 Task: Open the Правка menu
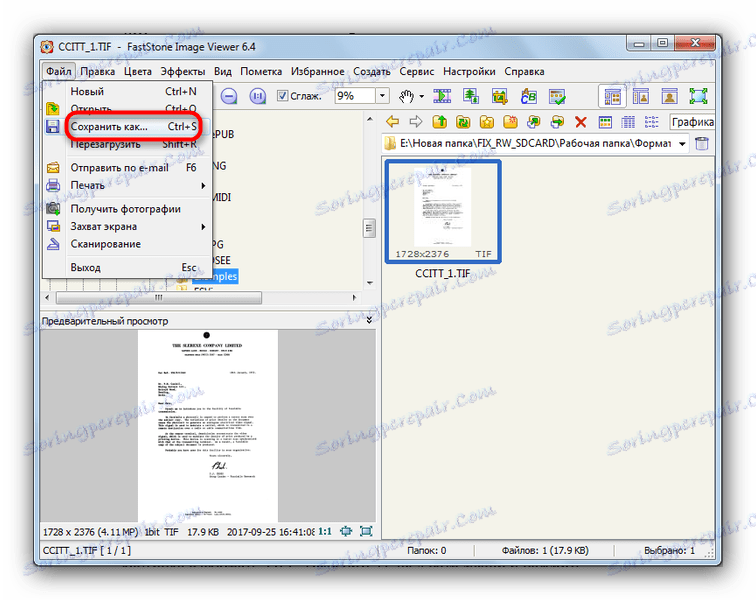tap(97, 71)
